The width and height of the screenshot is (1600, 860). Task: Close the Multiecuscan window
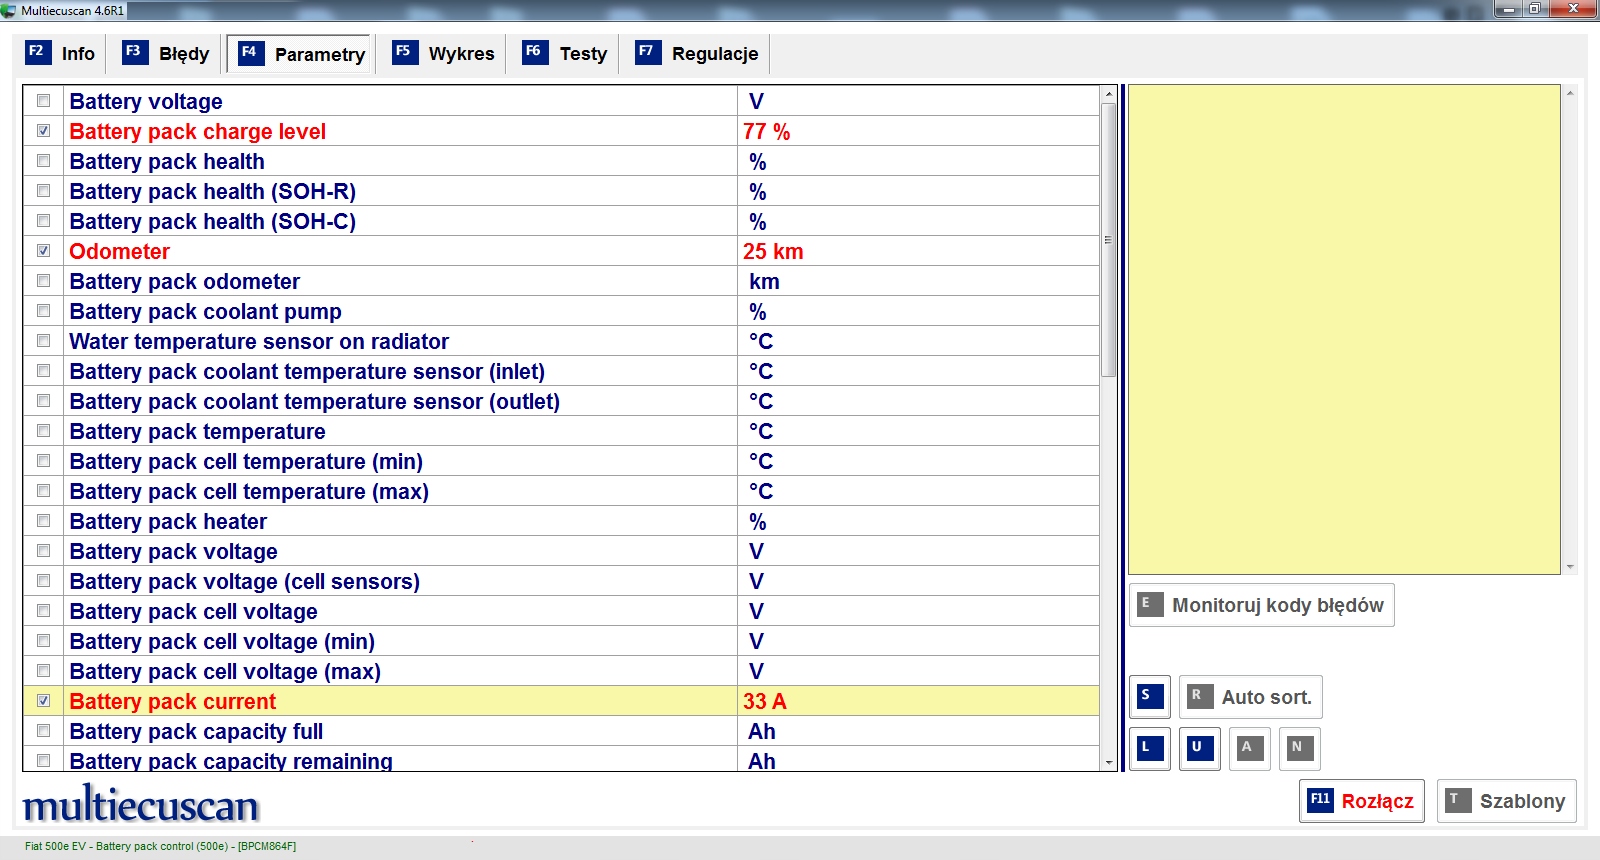pyautogui.click(x=1574, y=9)
